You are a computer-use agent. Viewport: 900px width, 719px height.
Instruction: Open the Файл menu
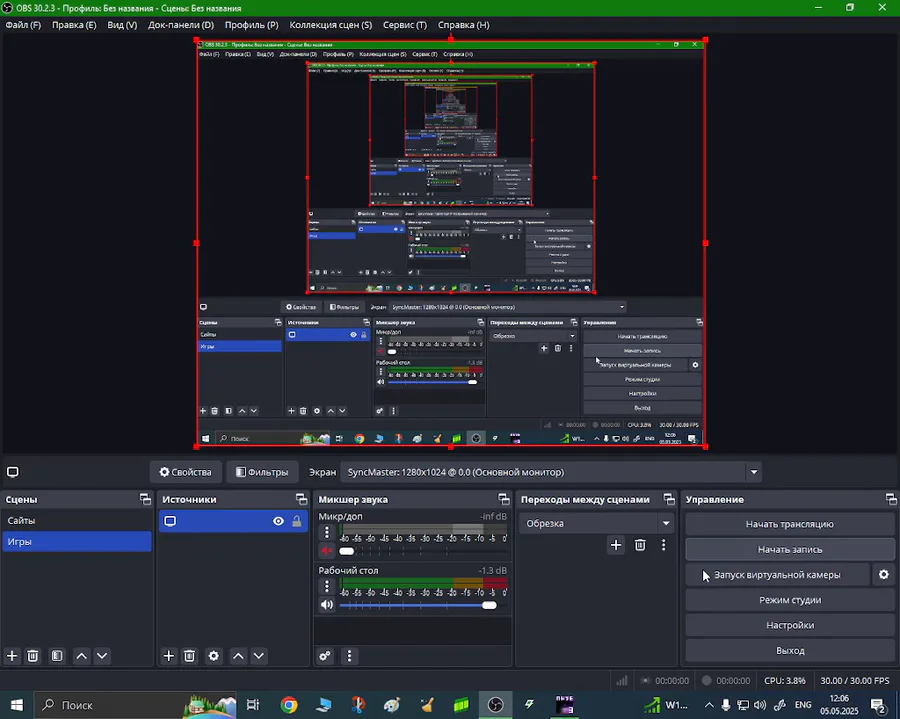pos(24,25)
